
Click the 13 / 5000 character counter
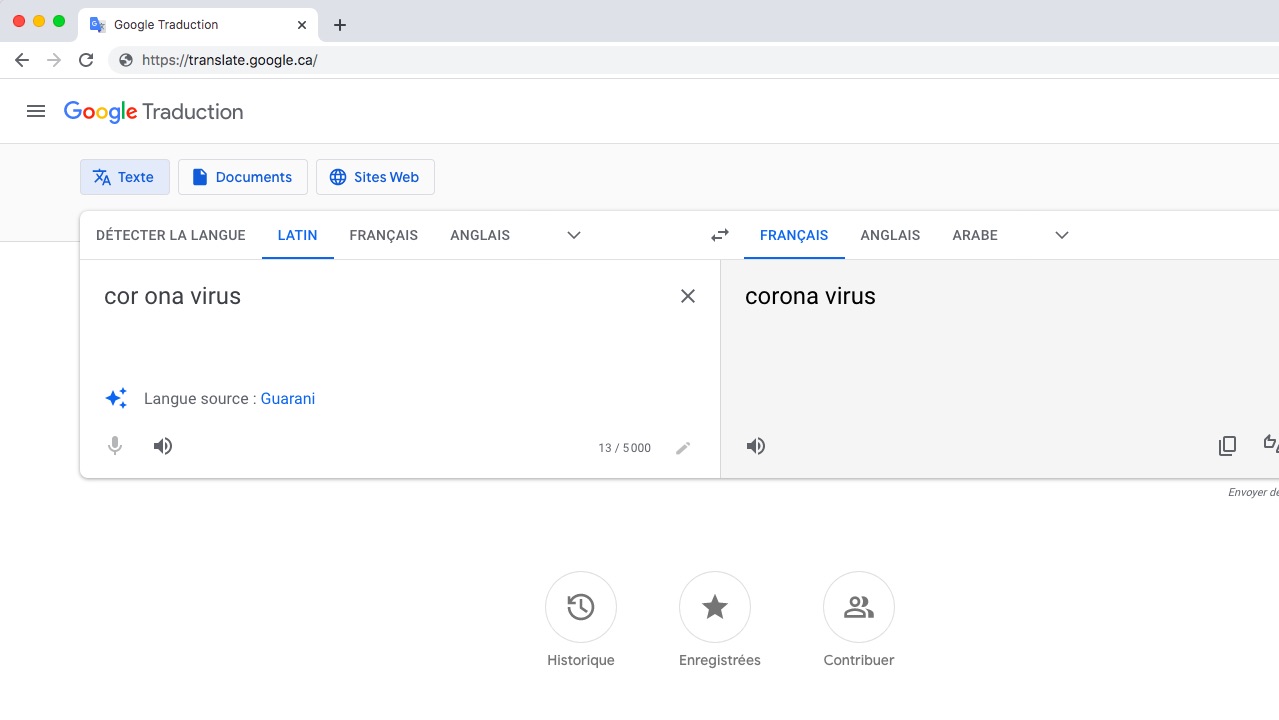coord(625,448)
